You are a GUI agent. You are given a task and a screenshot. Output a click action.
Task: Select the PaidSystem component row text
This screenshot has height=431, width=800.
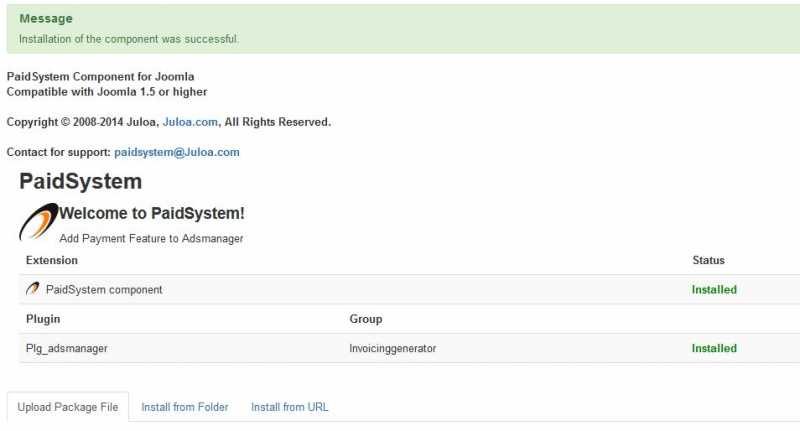coord(104,290)
